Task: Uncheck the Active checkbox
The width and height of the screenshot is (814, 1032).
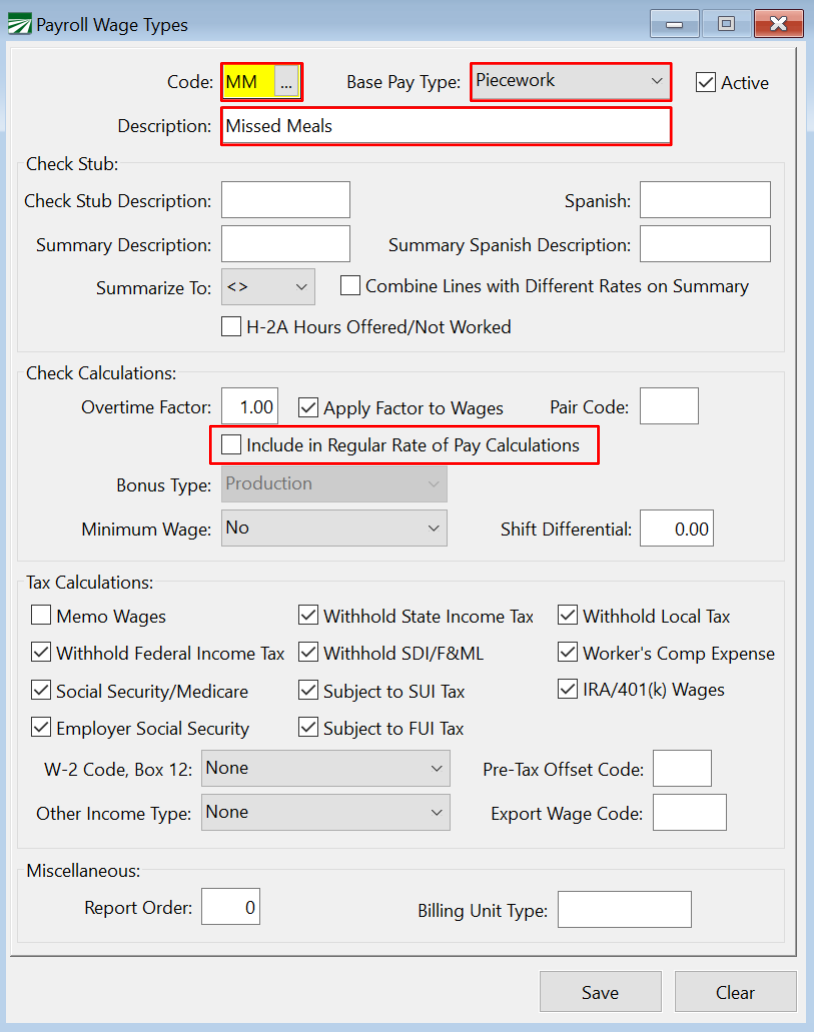Action: click(707, 83)
